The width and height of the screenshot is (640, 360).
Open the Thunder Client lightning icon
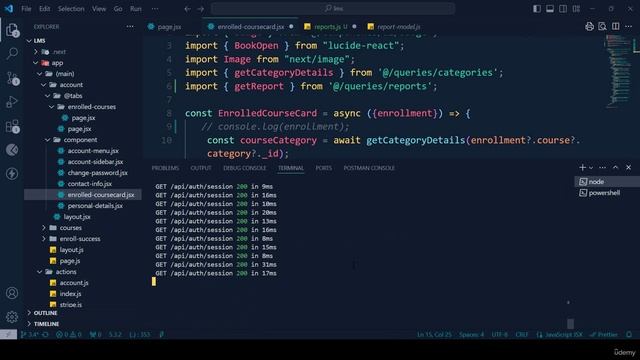(12, 173)
